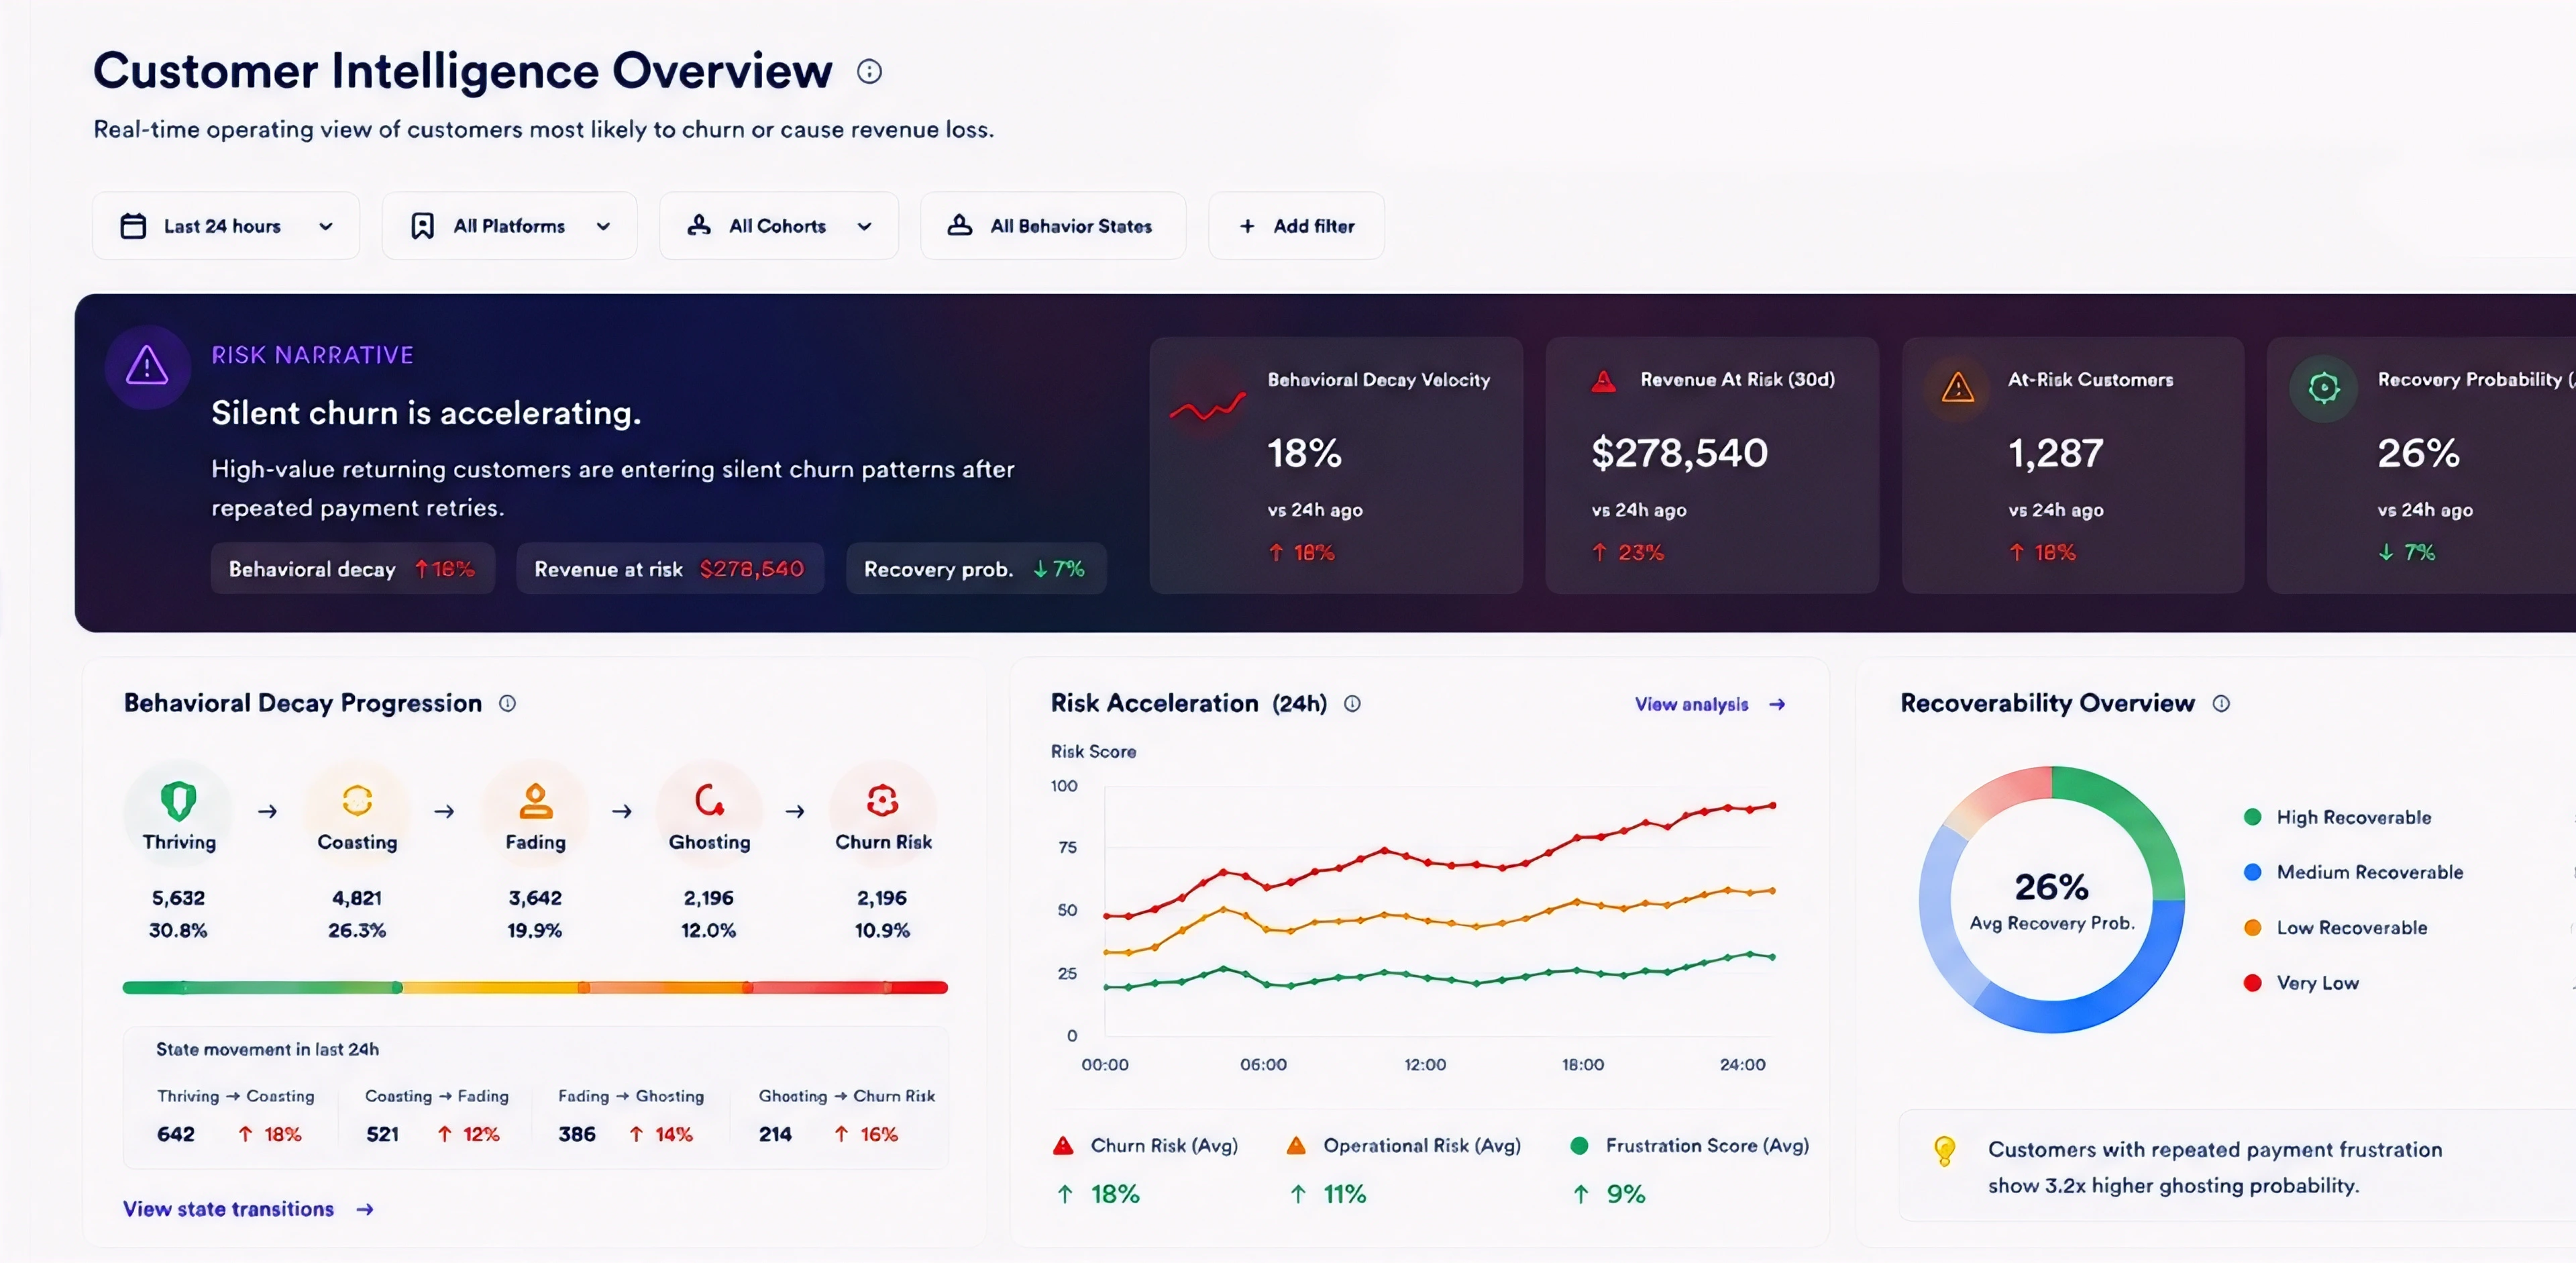The height and width of the screenshot is (1263, 2576).
Task: Click the Churn Risk 10.9% percentage
Action: coord(882,930)
